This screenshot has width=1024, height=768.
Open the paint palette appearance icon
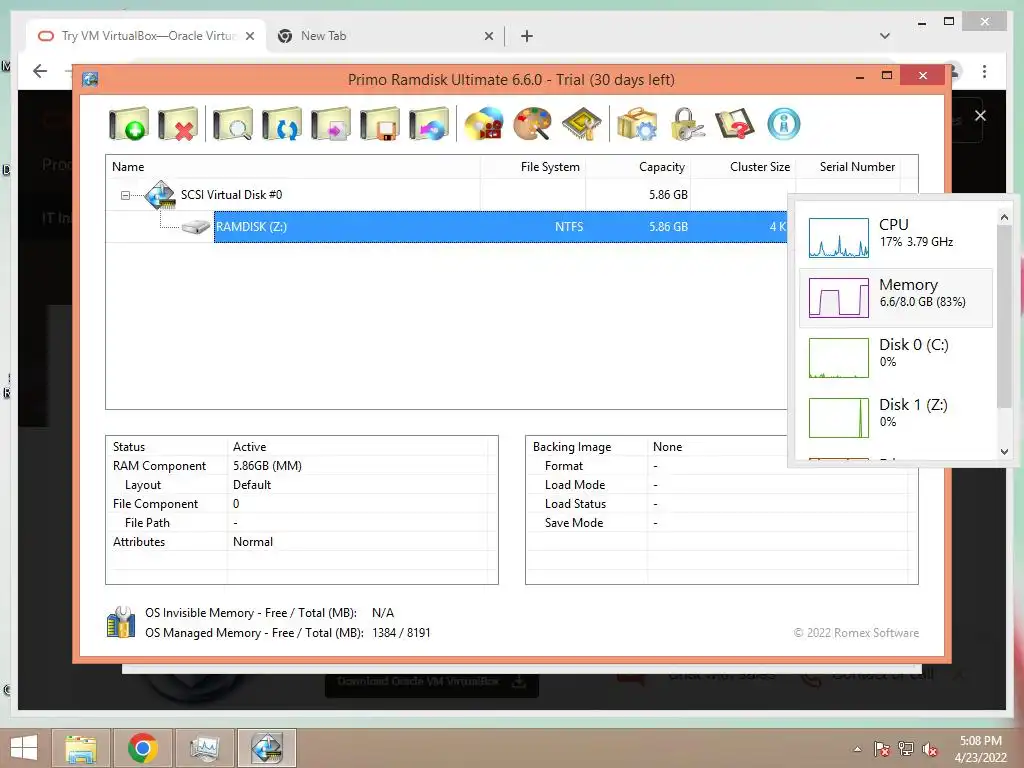point(532,124)
